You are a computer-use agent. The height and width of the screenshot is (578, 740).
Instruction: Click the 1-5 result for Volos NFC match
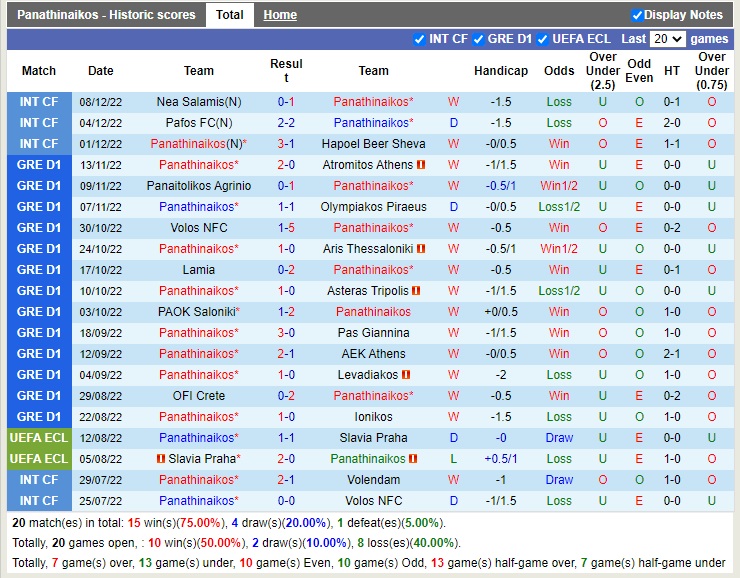(286, 228)
